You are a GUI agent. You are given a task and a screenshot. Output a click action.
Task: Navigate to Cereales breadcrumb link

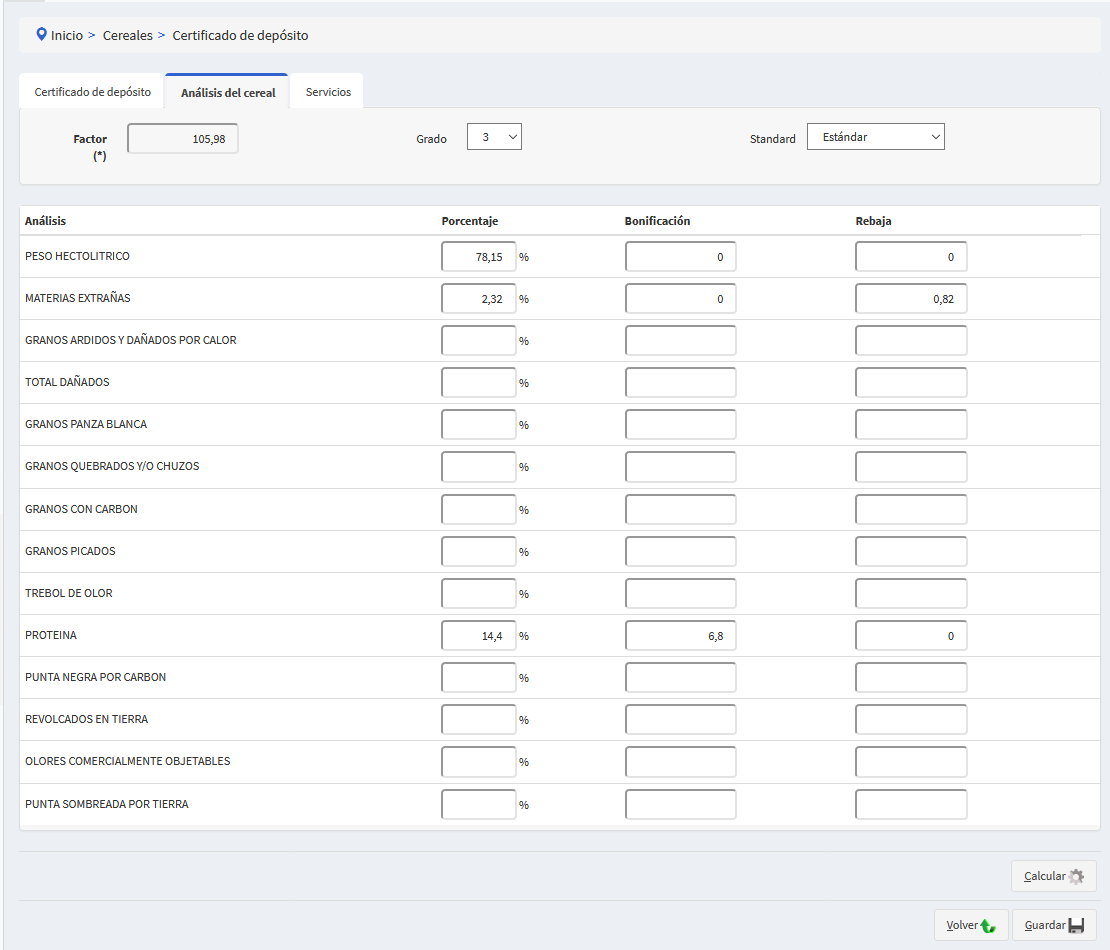[x=128, y=35]
